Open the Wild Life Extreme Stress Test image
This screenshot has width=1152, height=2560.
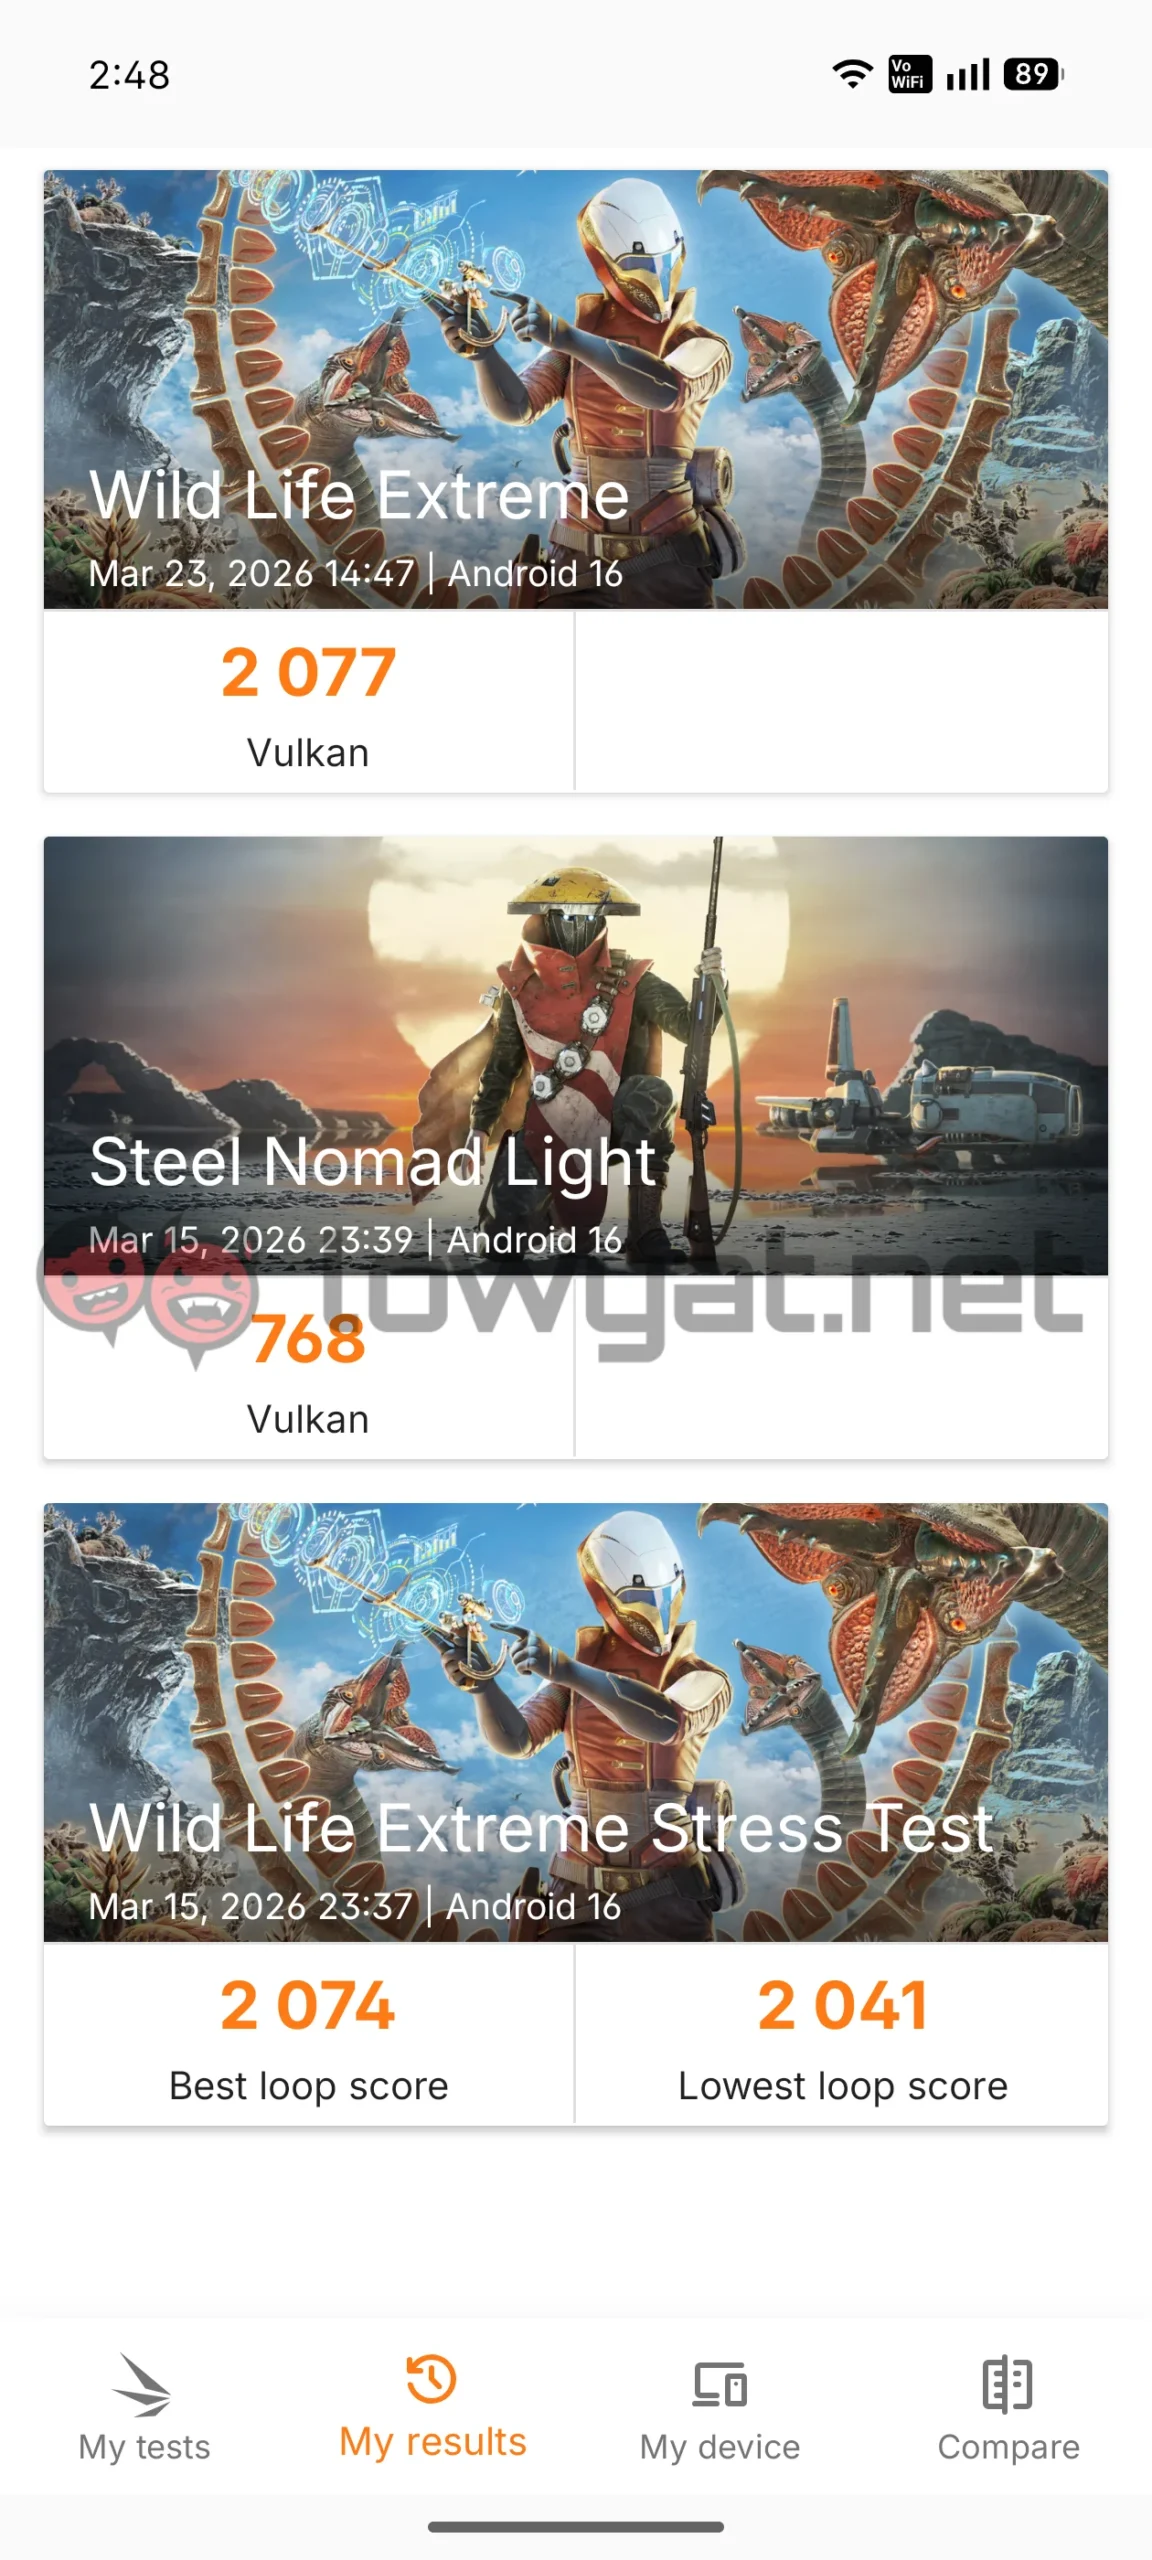tap(576, 1722)
